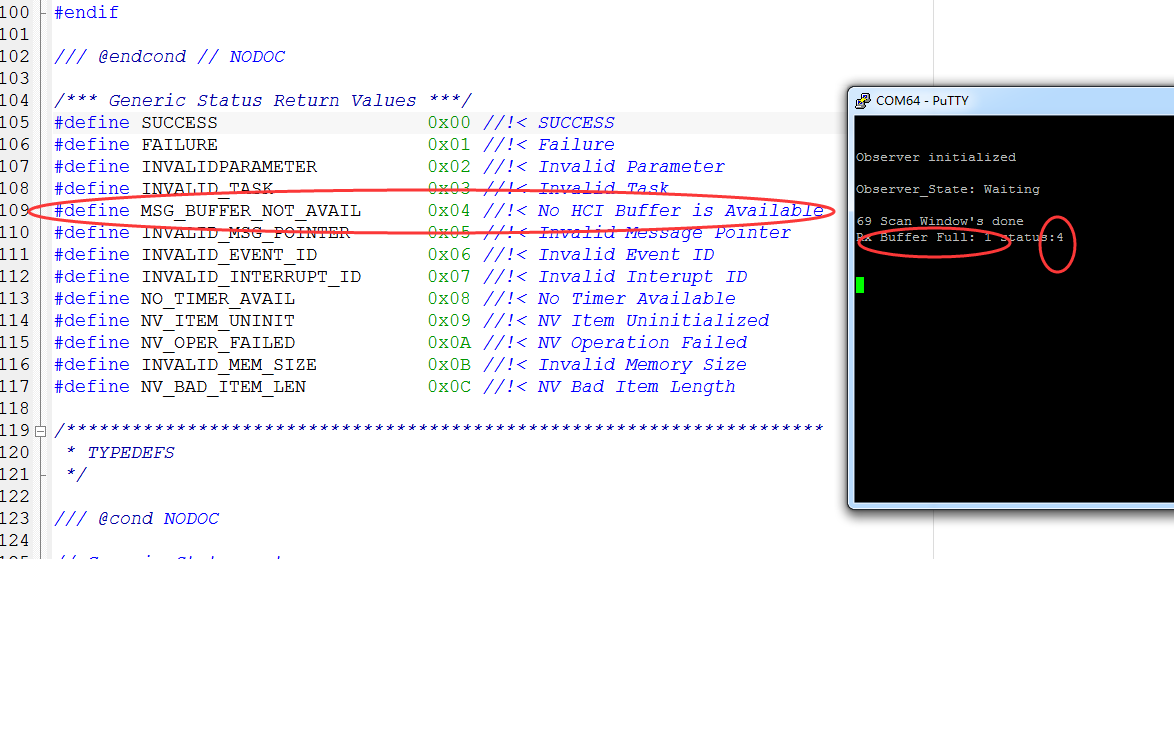Place cursor at the green PuTTY terminal cursor

point(860,285)
